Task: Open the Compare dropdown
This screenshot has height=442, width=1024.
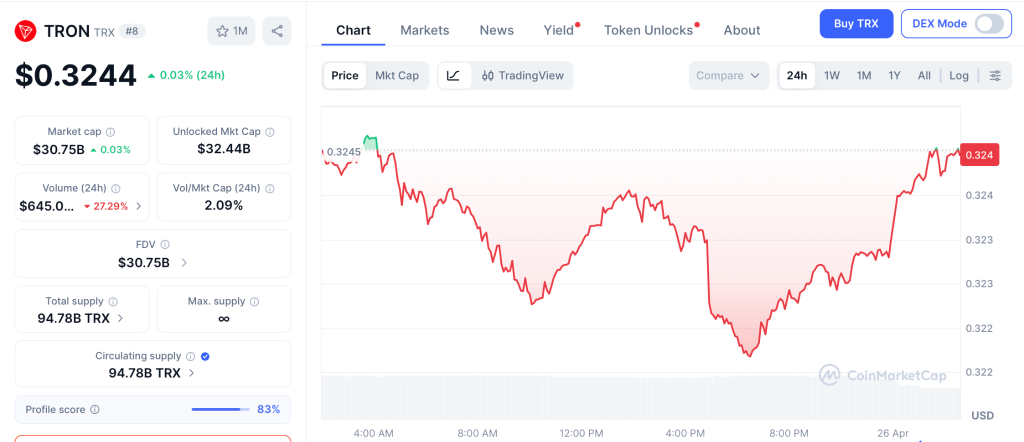Action: [729, 75]
